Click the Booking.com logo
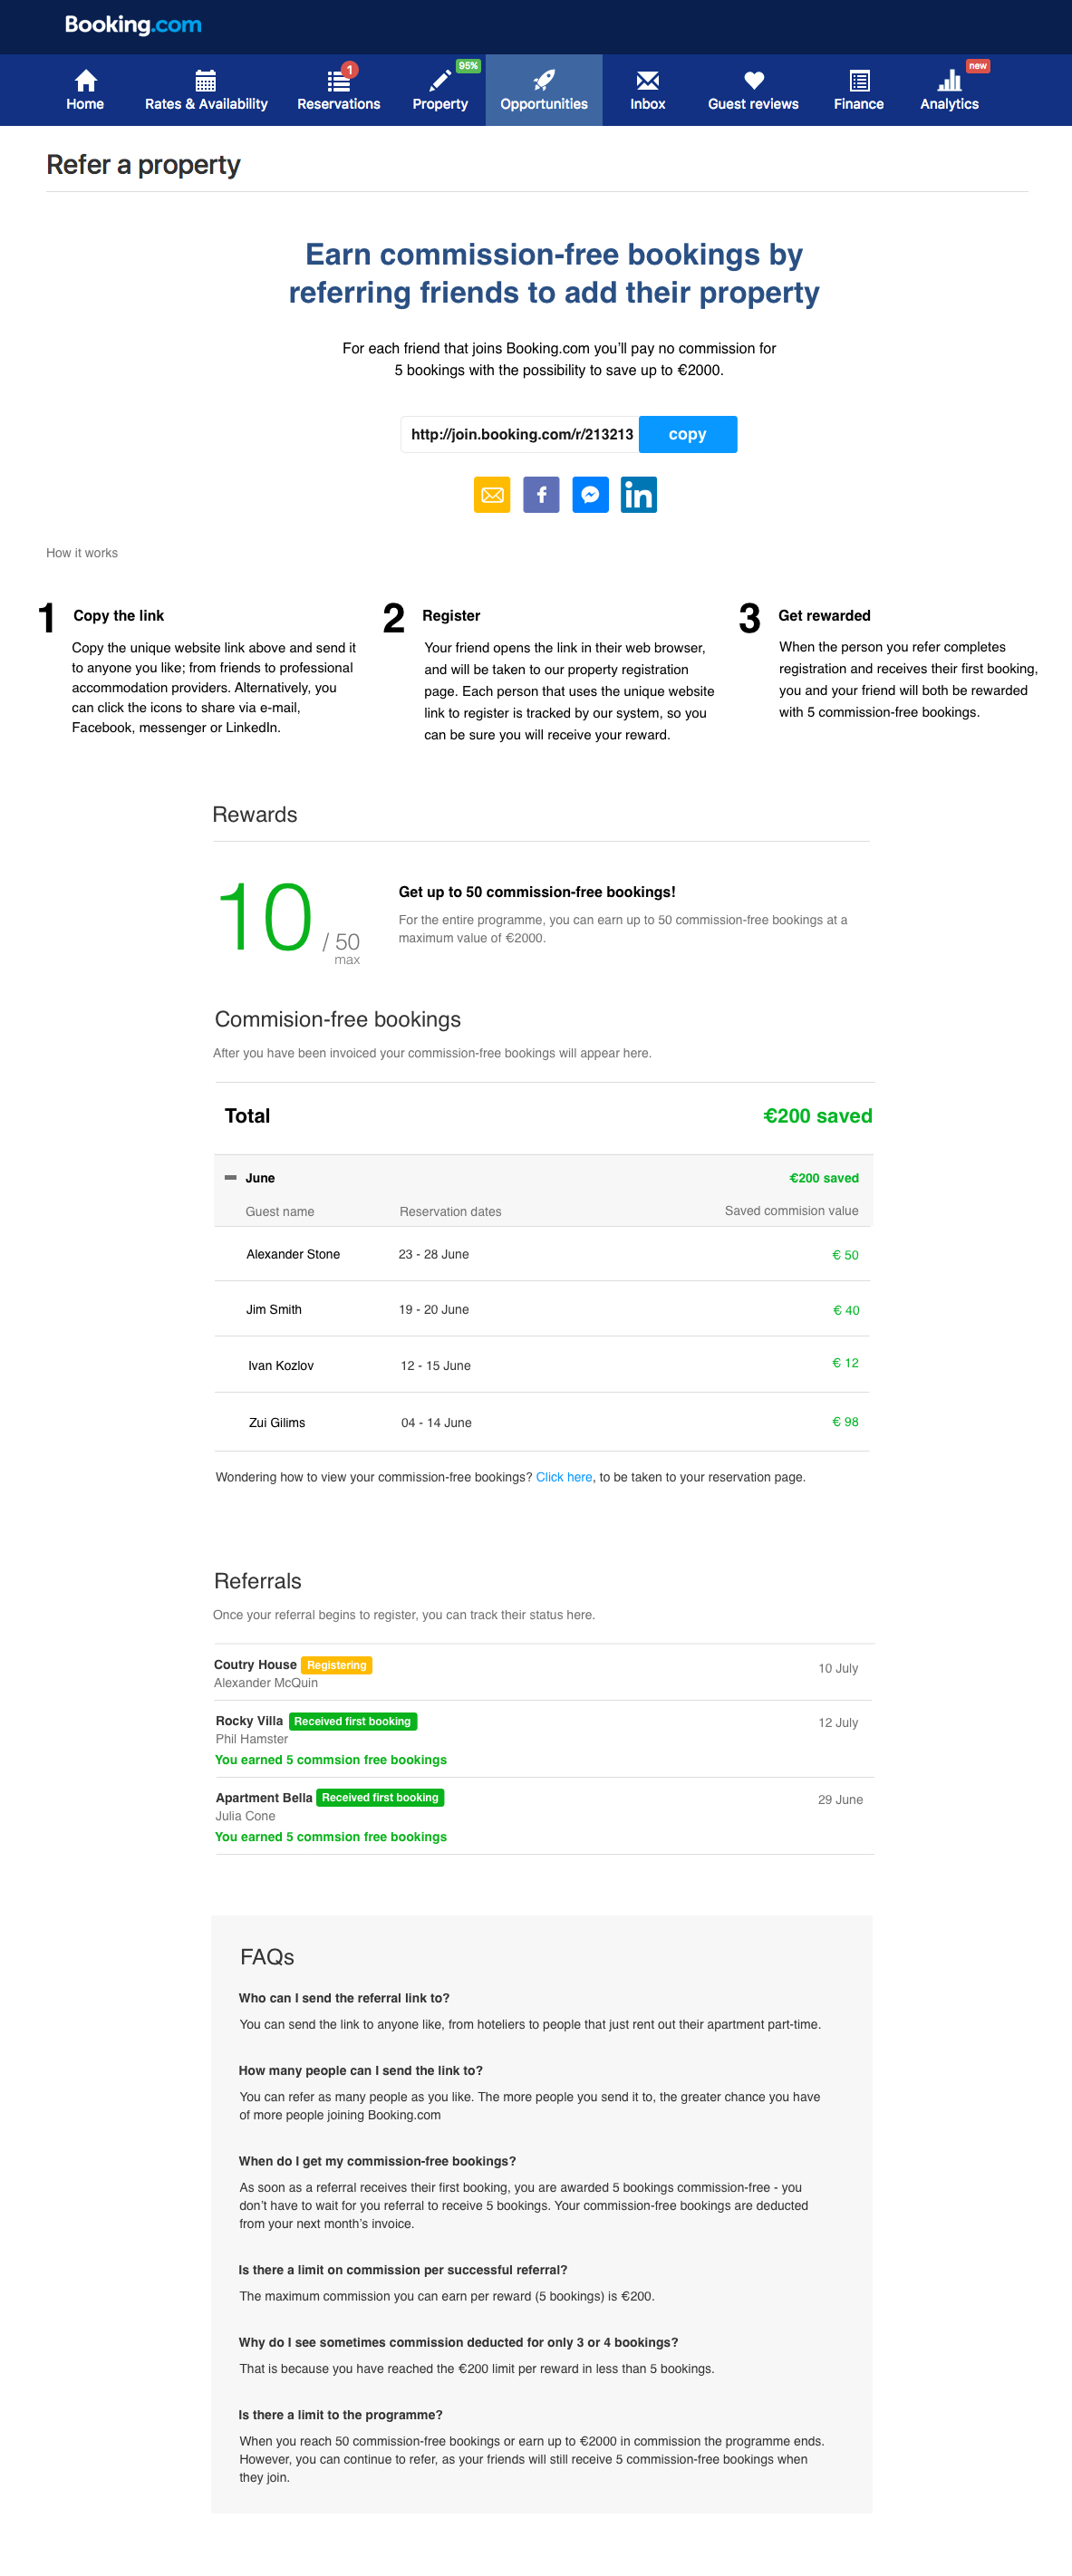The width and height of the screenshot is (1072, 2576). tap(133, 25)
